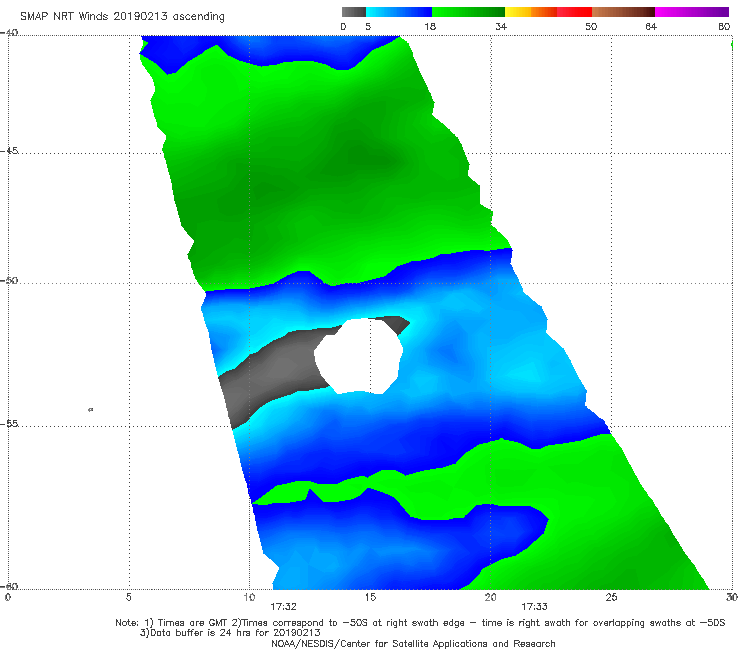This screenshot has height=650, width=740.
Task: Click the color bar label '64'
Action: point(651,26)
